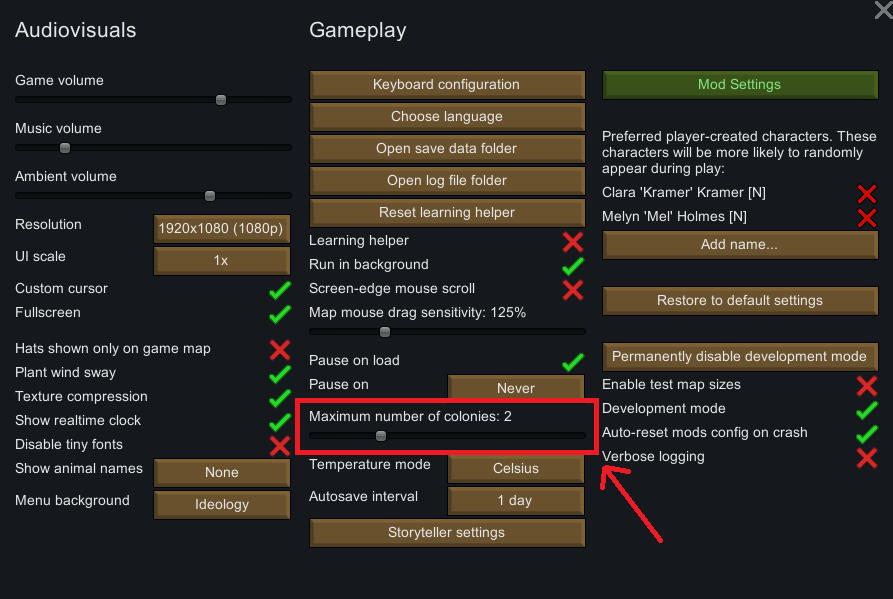
Task: Click the Maximum number of colonies slider
Action: point(381,436)
